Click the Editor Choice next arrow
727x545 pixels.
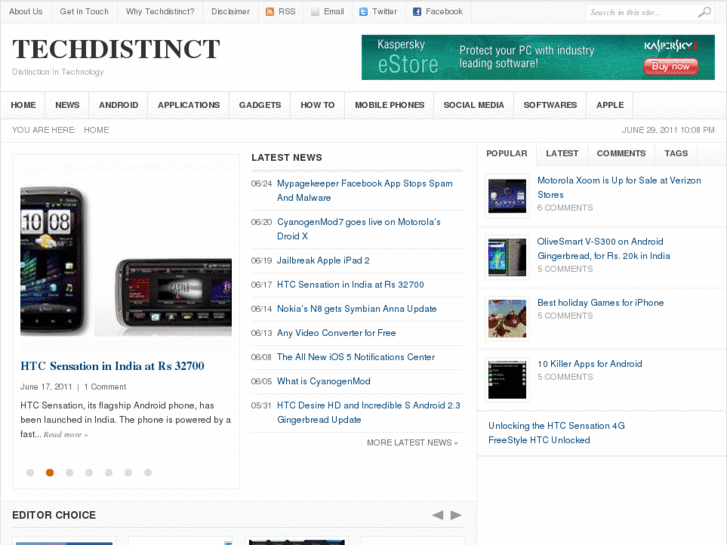(456, 515)
